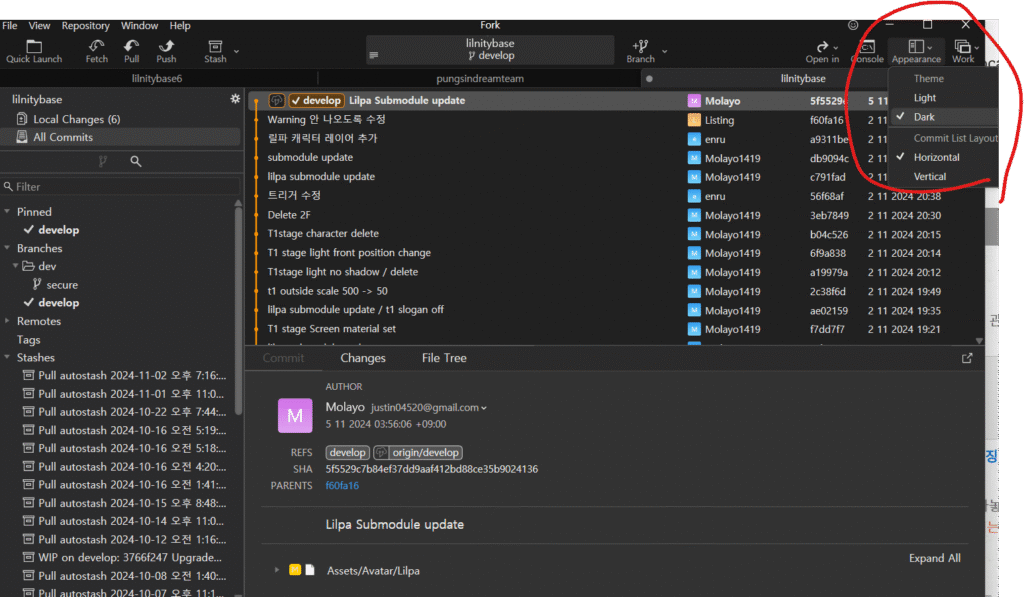This screenshot has height=597, width=1024.
Task: Select the secure branch
Action: (x=62, y=285)
